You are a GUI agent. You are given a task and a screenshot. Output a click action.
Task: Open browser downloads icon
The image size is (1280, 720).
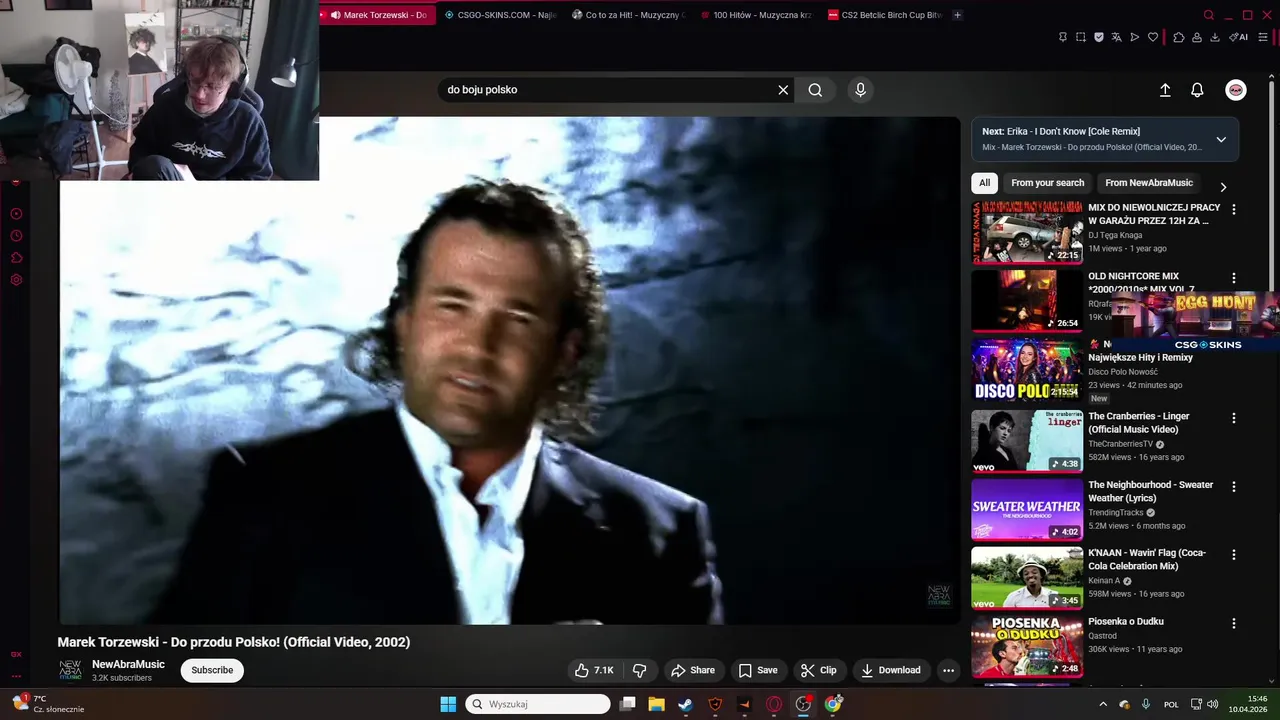(1214, 37)
